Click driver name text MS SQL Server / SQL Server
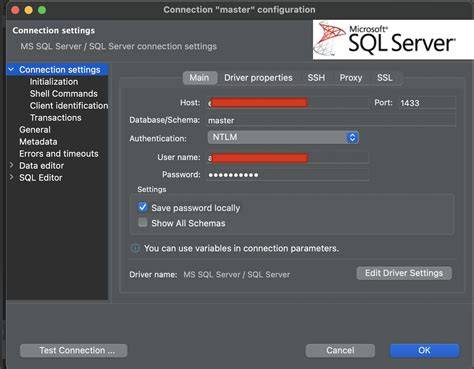The image size is (474, 369). [237, 275]
